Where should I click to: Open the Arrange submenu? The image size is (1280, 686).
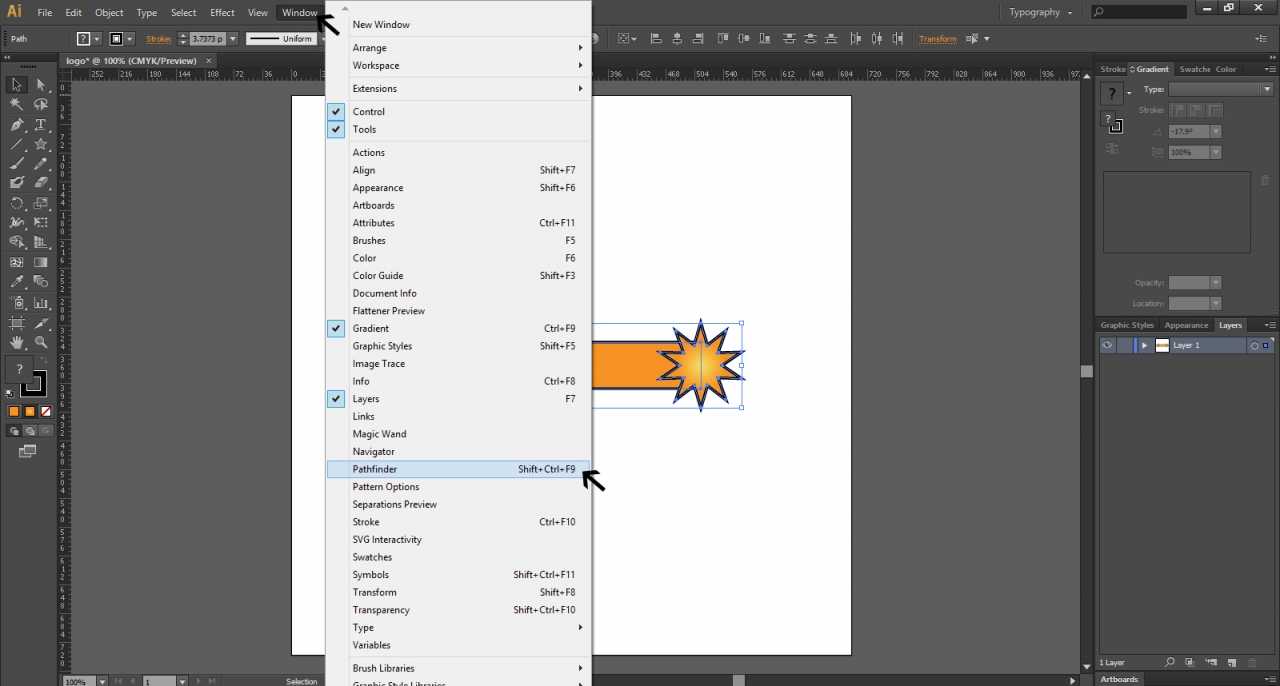coord(459,48)
